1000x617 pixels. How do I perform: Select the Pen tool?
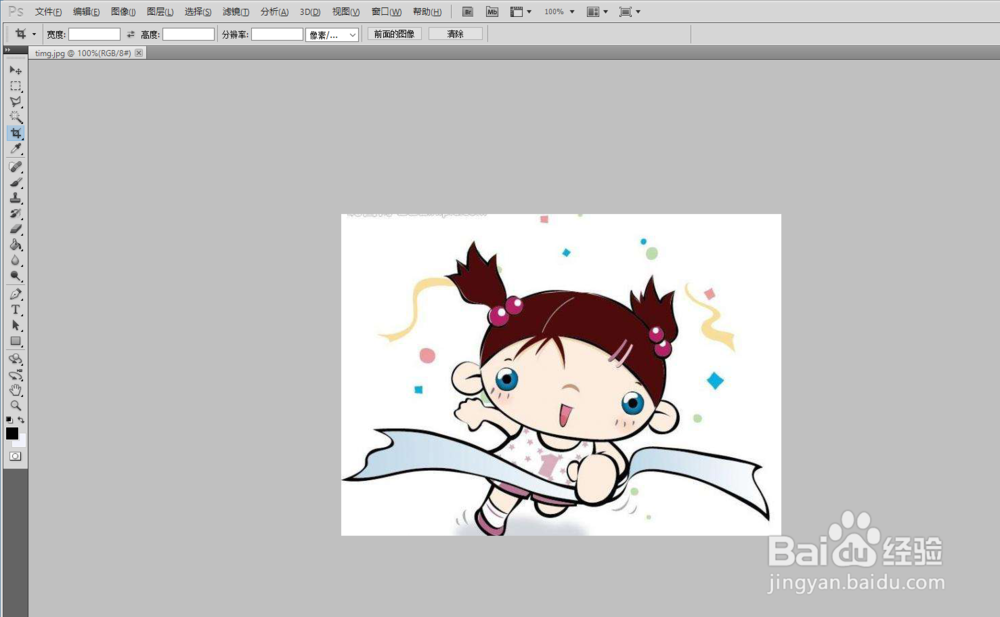pyautogui.click(x=15, y=294)
